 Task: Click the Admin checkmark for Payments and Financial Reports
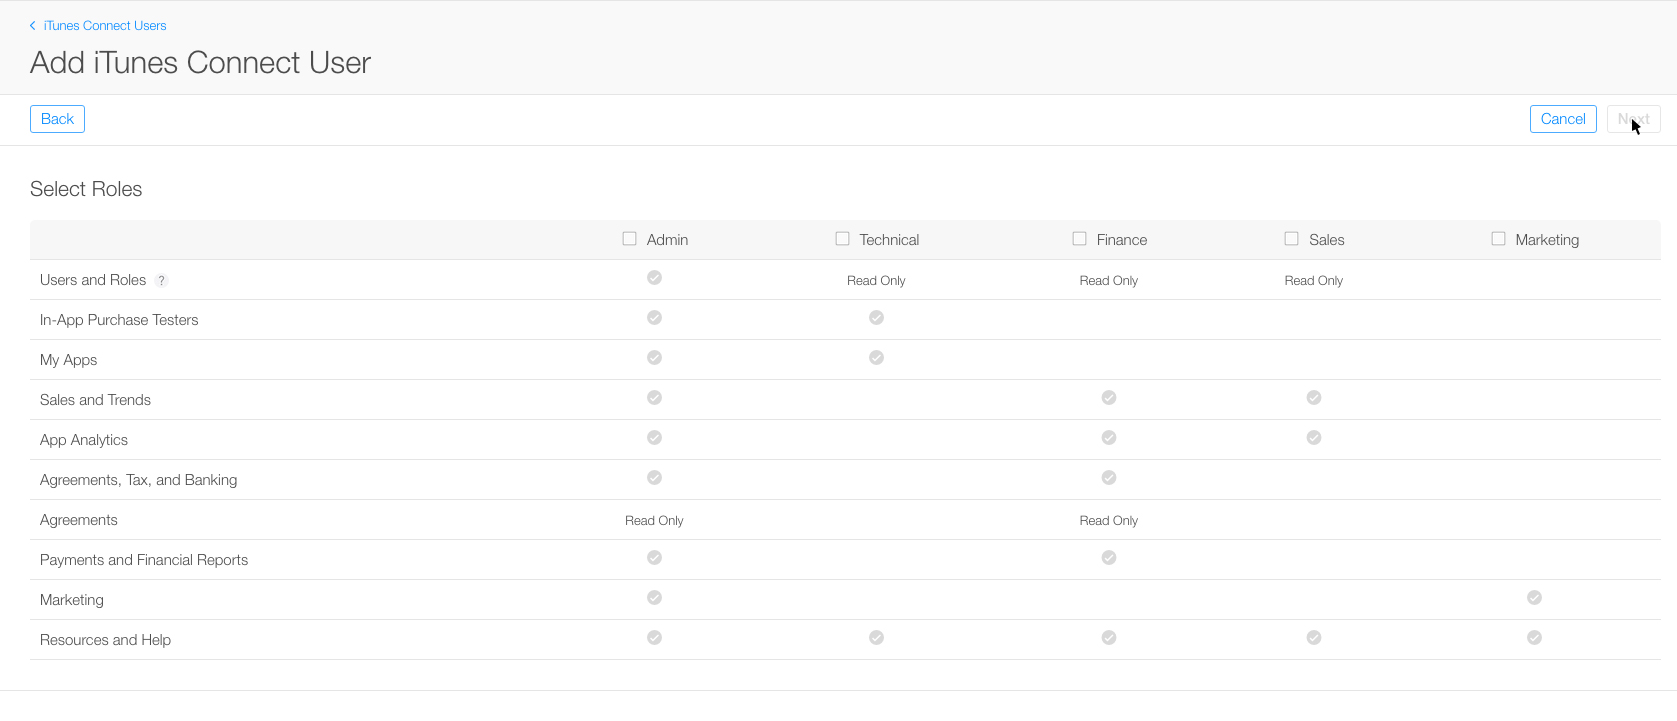[654, 557]
